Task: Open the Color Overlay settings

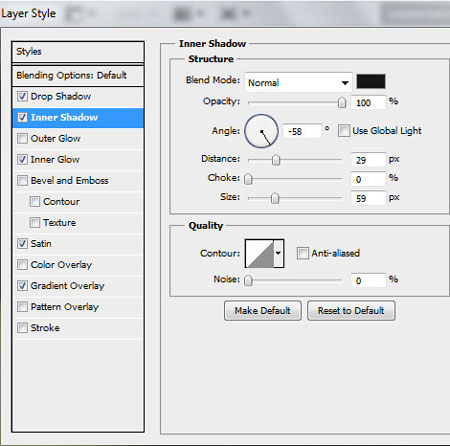Action: coord(61,265)
